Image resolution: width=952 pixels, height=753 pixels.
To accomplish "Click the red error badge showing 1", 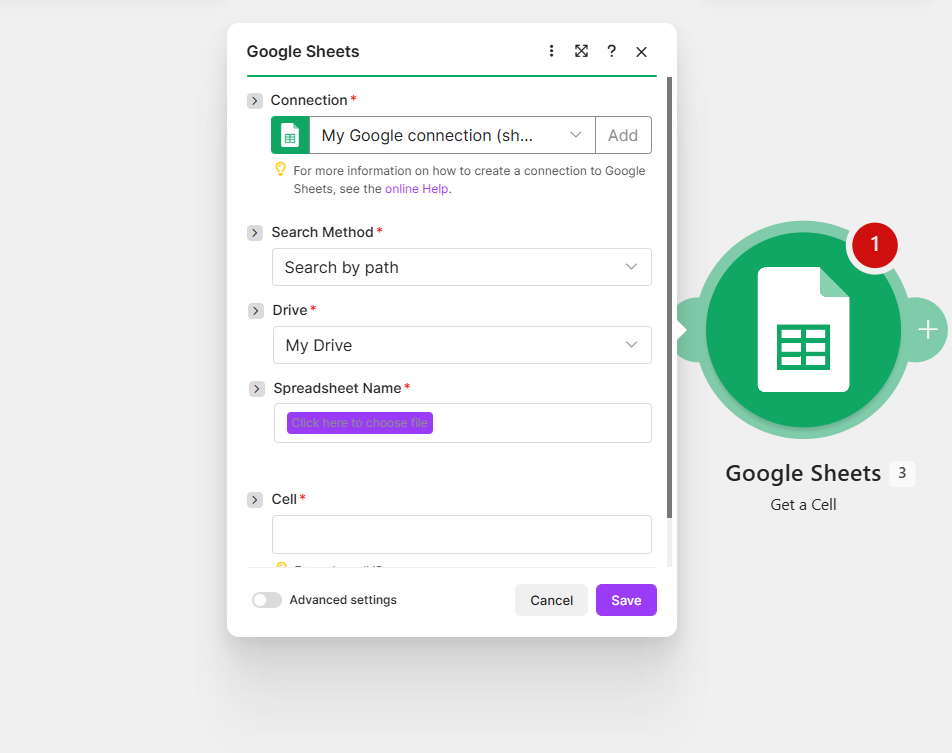I will (x=874, y=245).
